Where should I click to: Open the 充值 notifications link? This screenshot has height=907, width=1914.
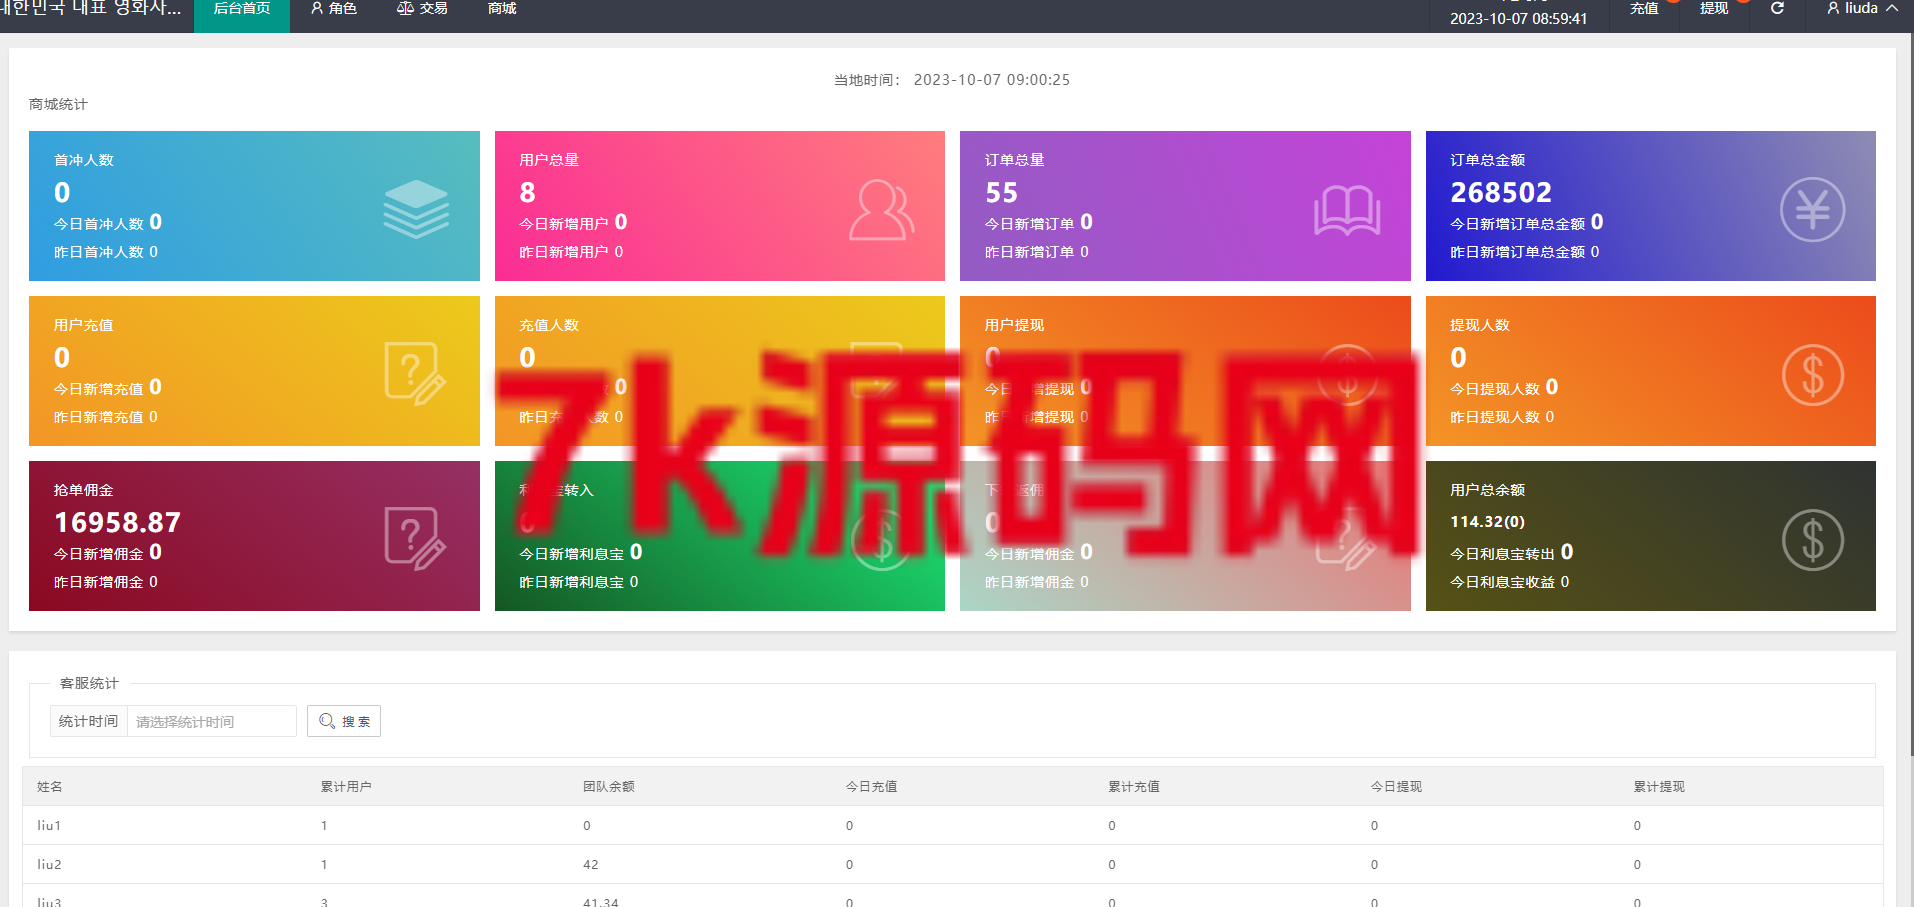(x=1644, y=9)
